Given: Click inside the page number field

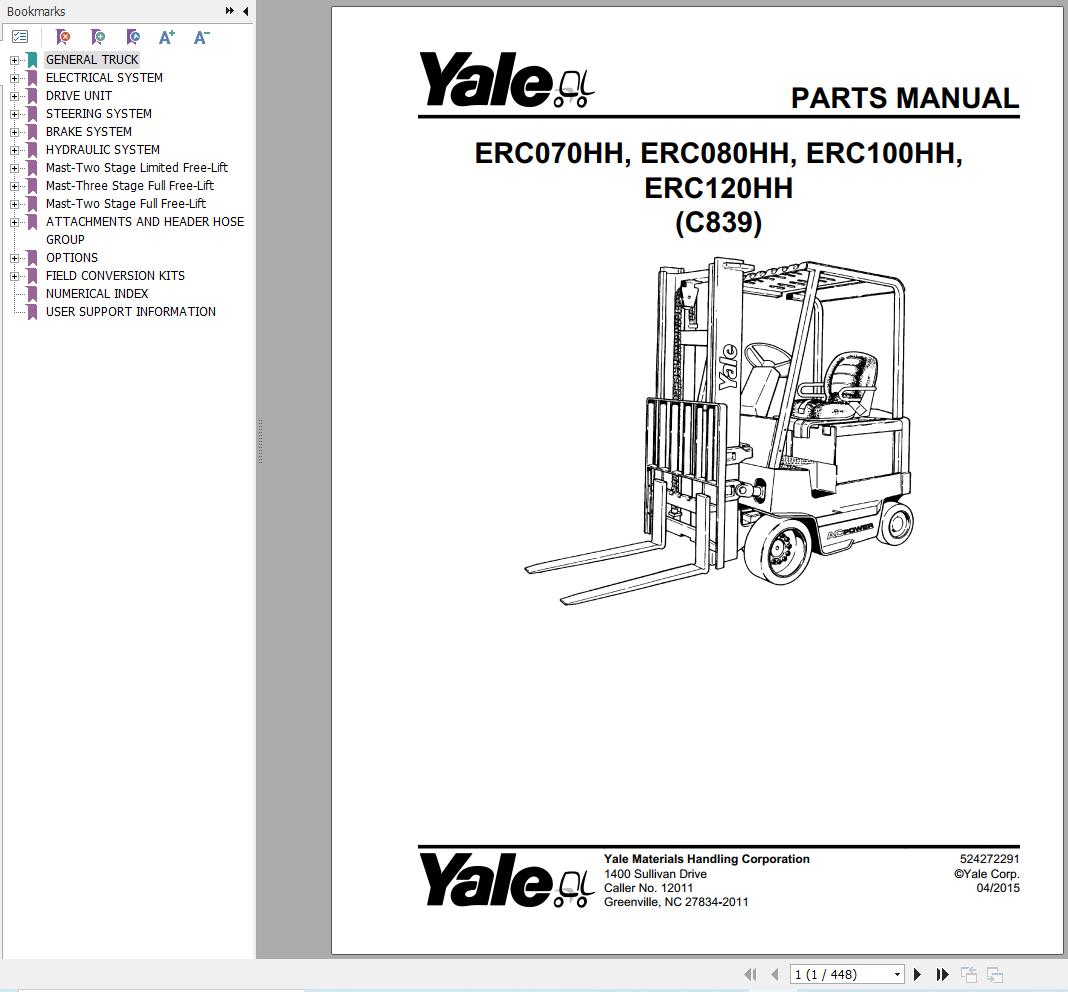Looking at the screenshot, I should click(x=840, y=973).
